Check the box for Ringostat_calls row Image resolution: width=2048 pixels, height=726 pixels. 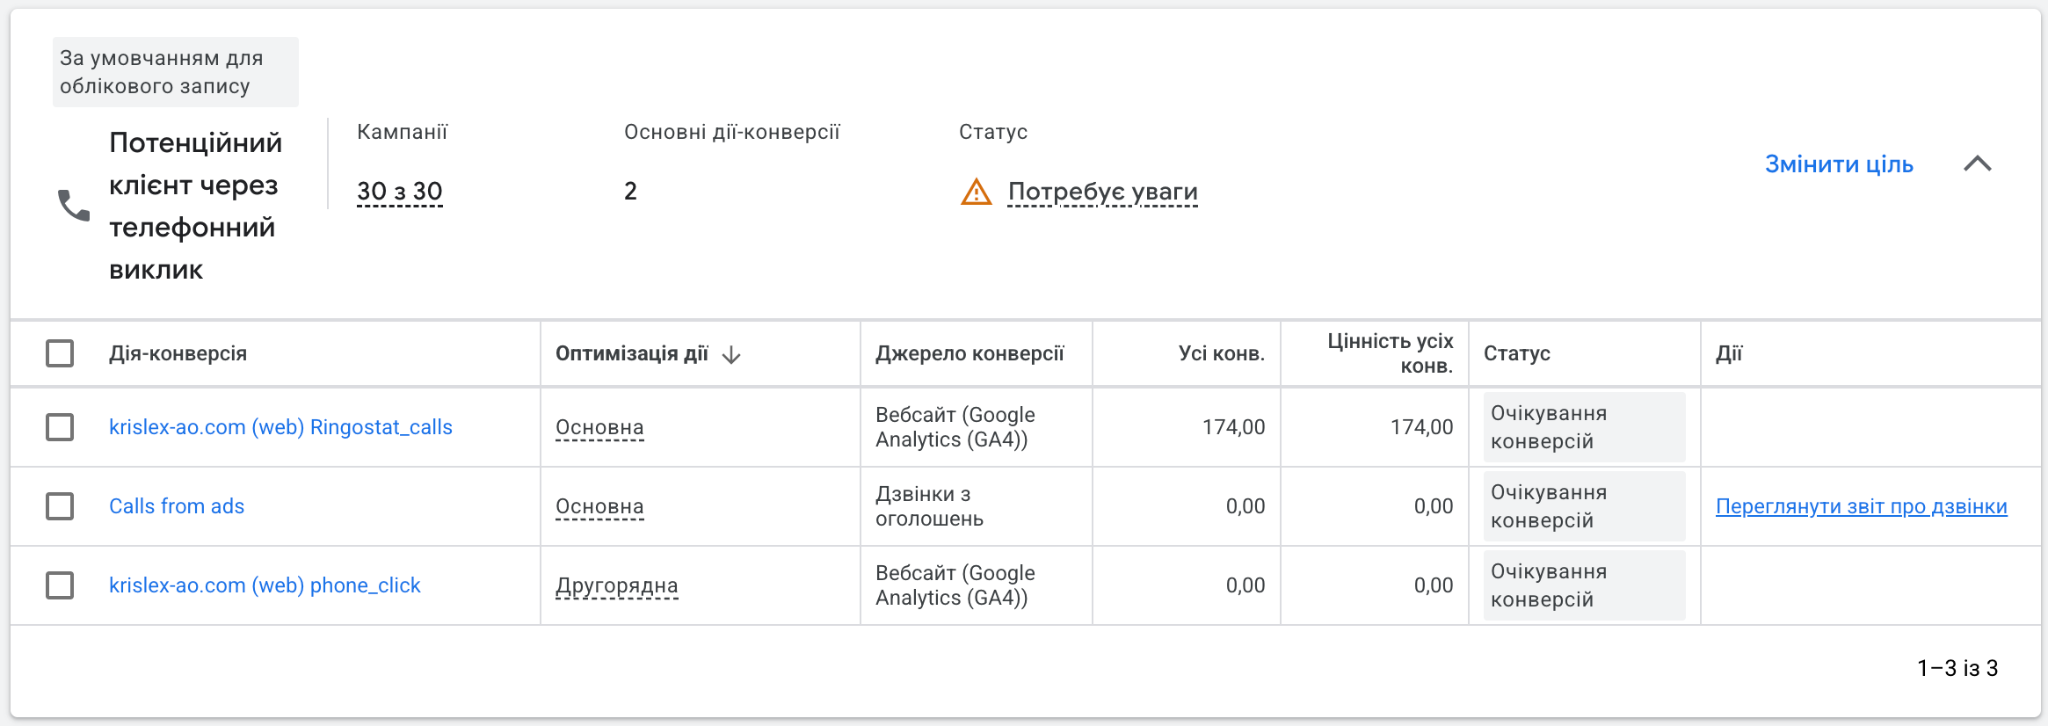click(x=60, y=427)
